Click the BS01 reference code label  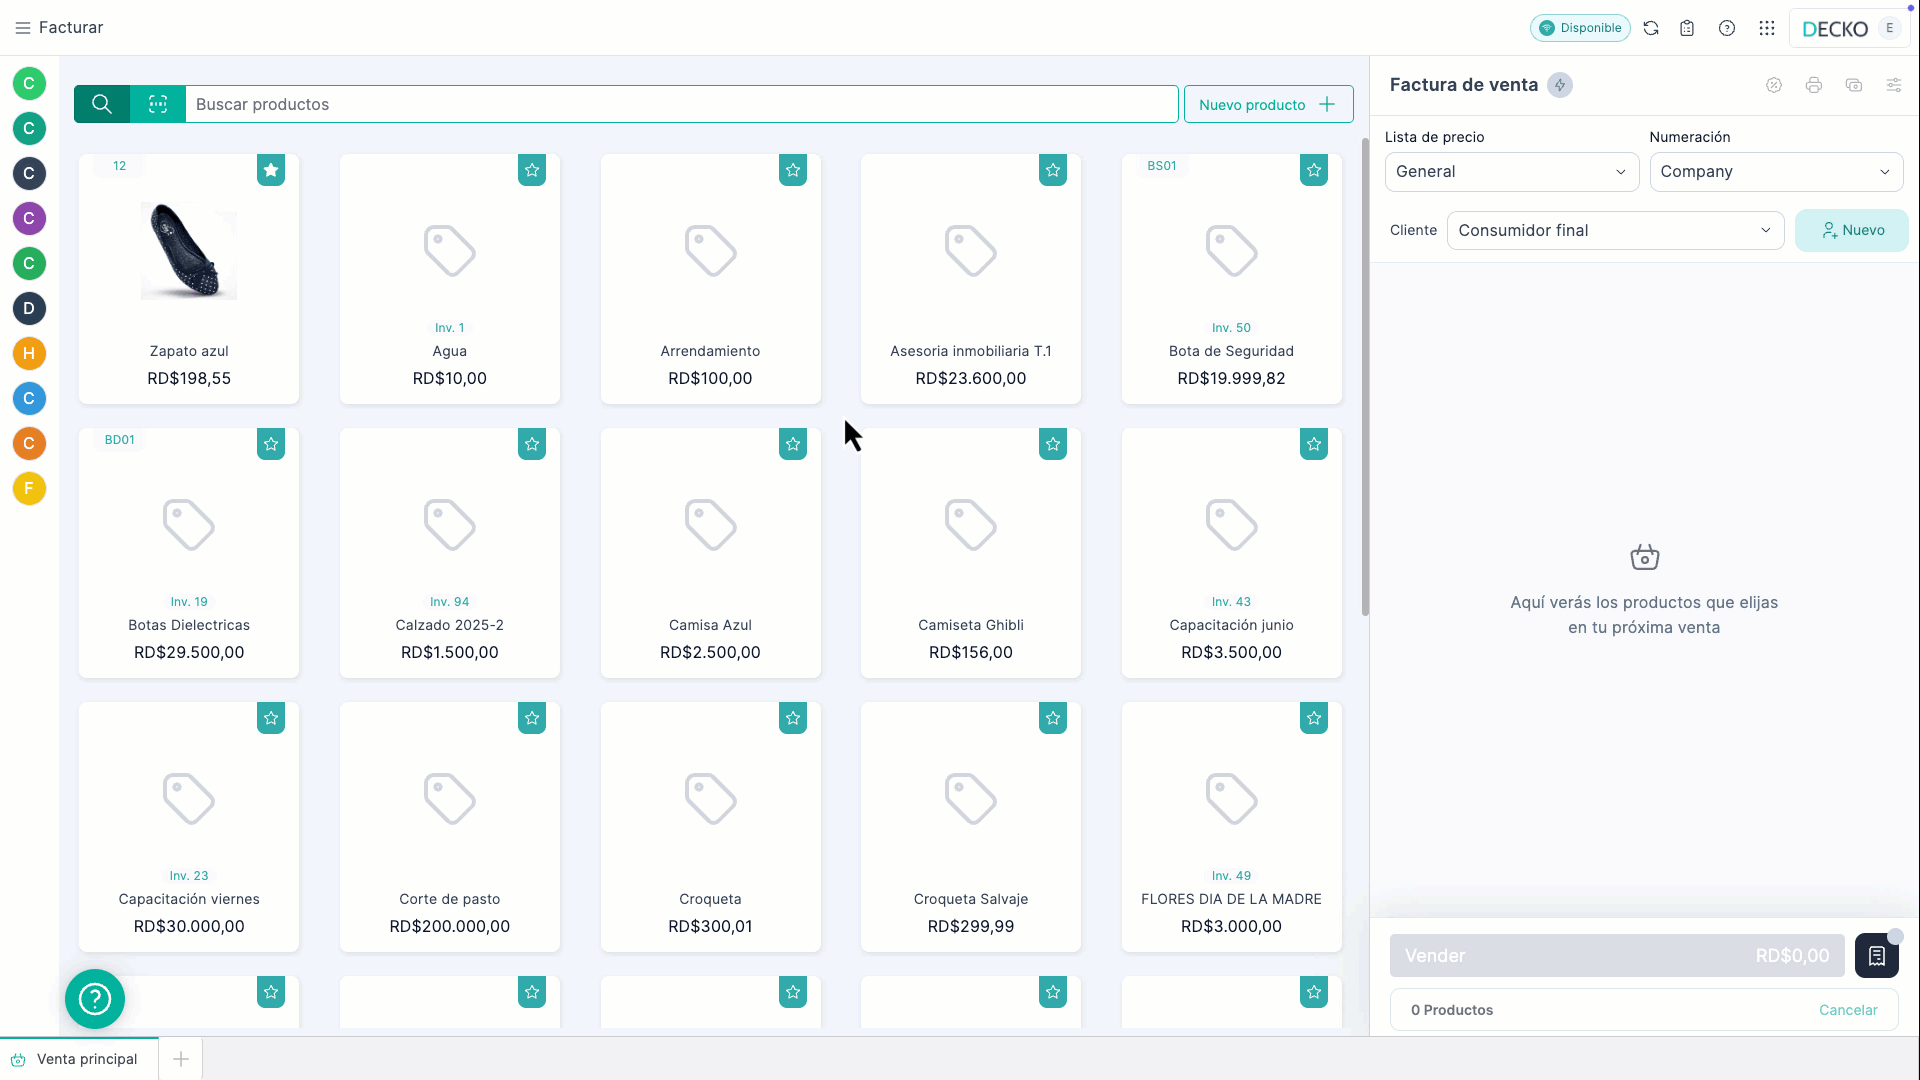tap(1162, 166)
